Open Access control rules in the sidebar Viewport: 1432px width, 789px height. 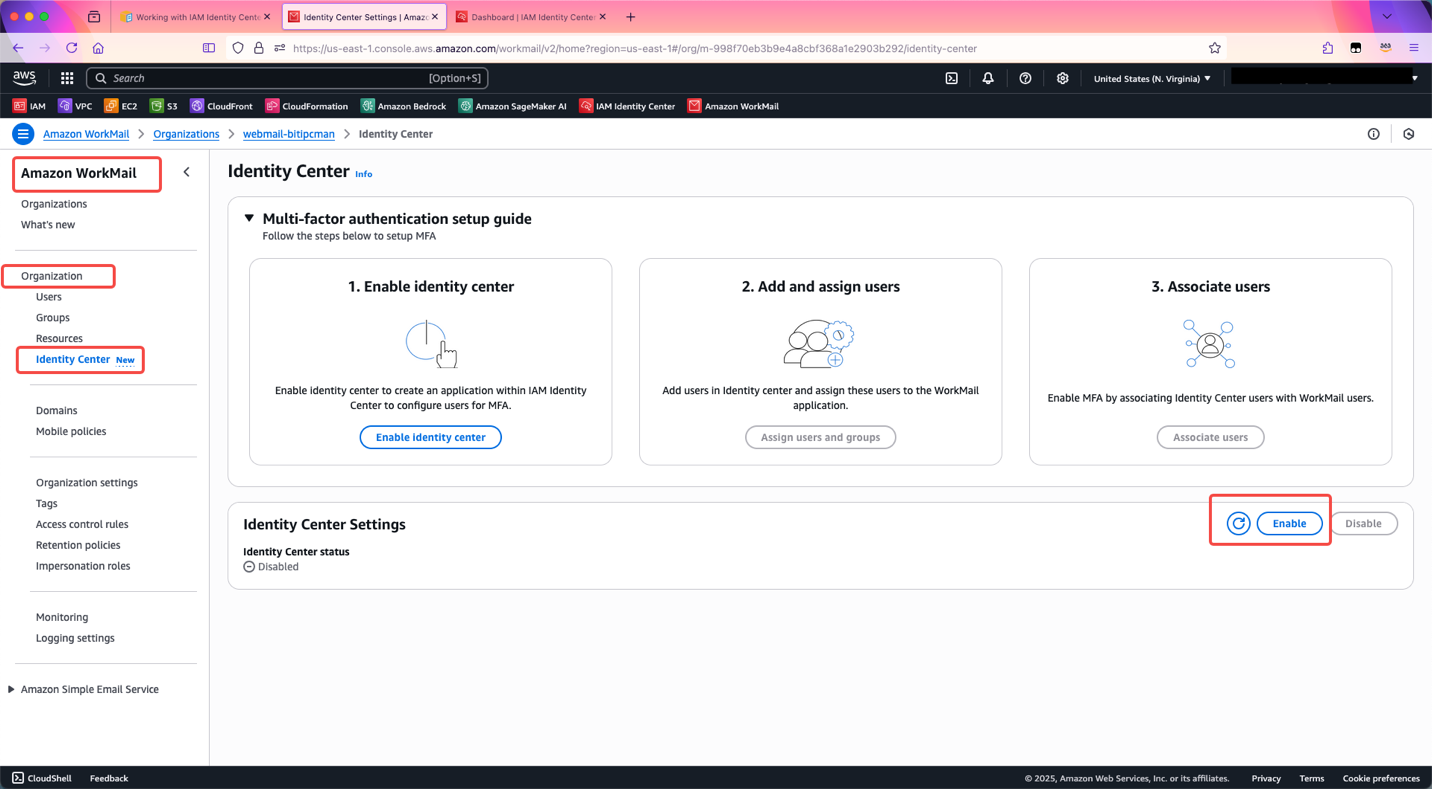point(82,525)
